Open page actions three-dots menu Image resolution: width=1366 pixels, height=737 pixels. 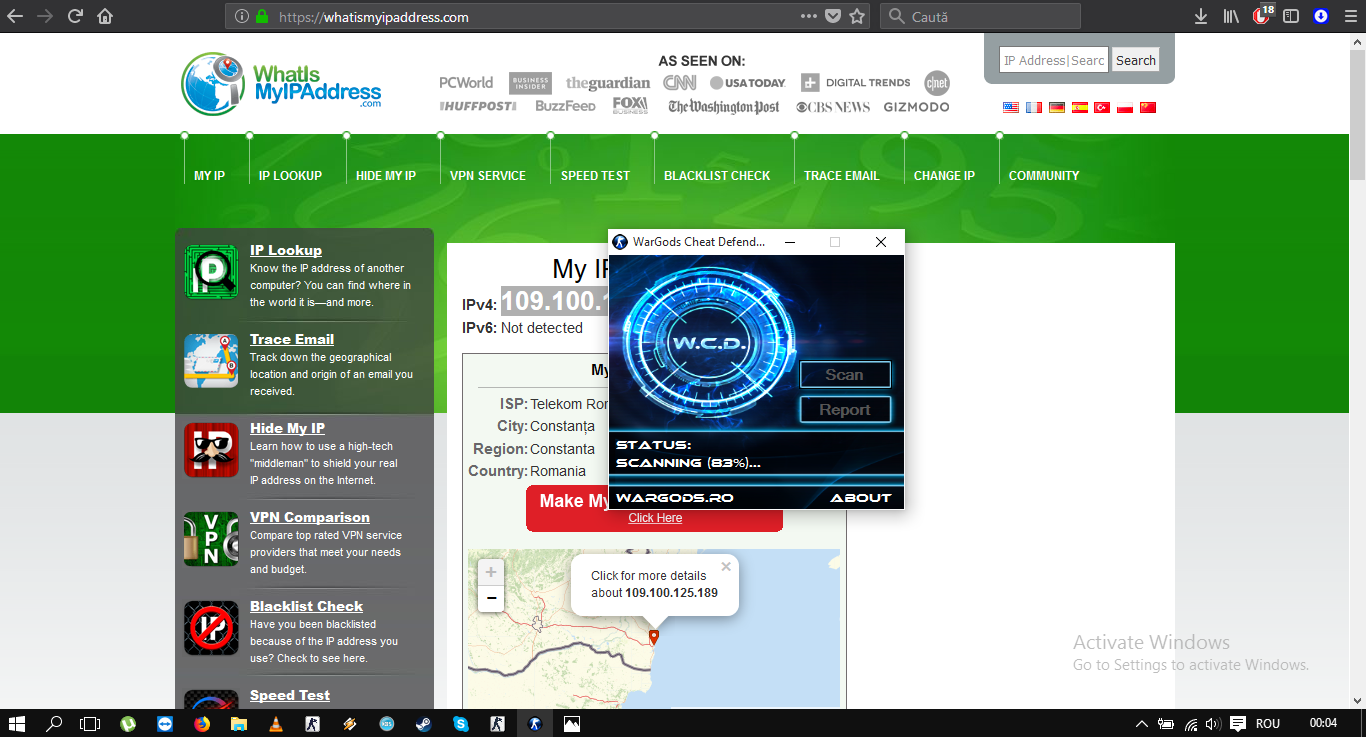[x=809, y=16]
